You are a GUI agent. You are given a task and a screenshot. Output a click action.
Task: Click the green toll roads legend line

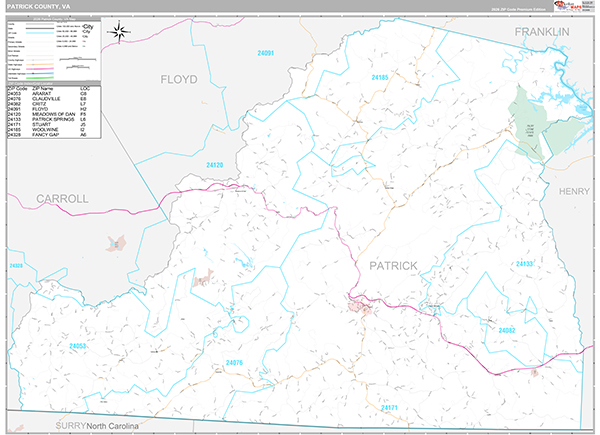pos(40,78)
